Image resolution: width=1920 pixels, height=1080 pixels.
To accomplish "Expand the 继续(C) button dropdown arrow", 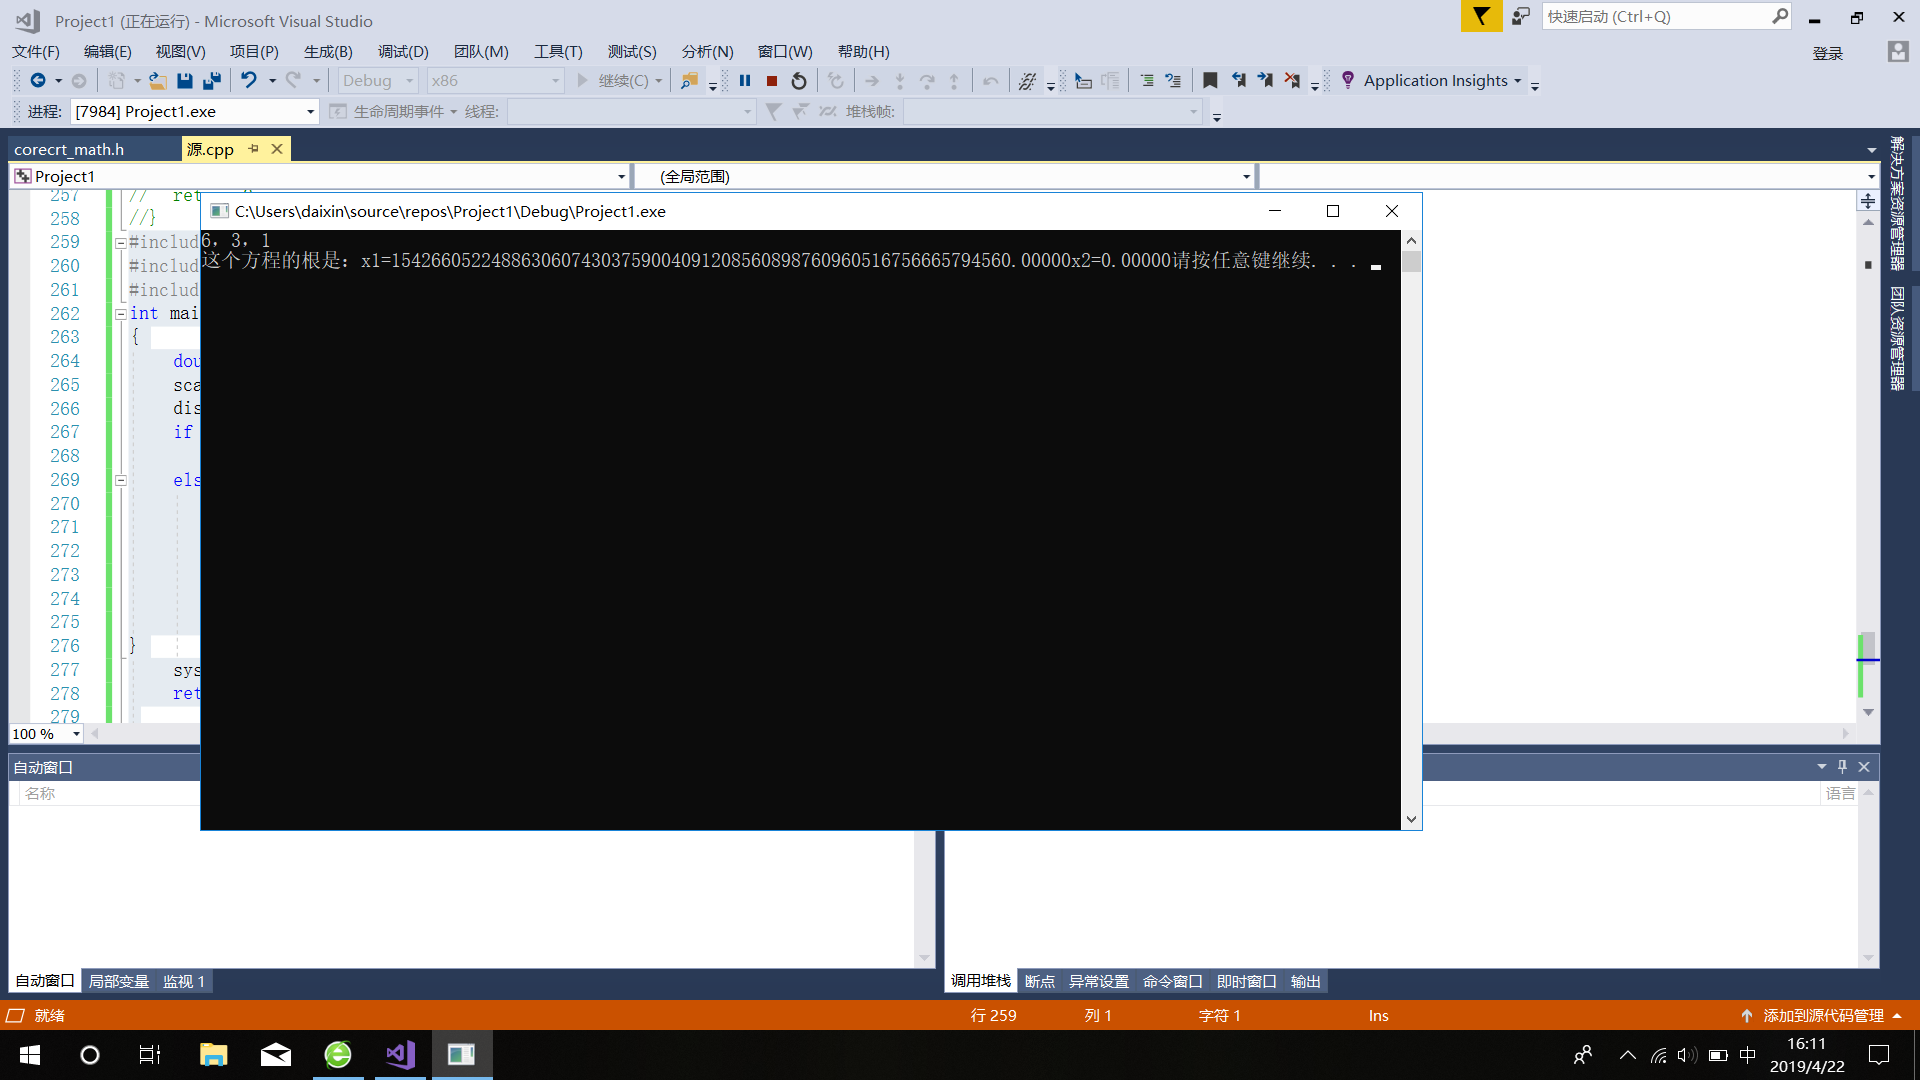I will (659, 81).
